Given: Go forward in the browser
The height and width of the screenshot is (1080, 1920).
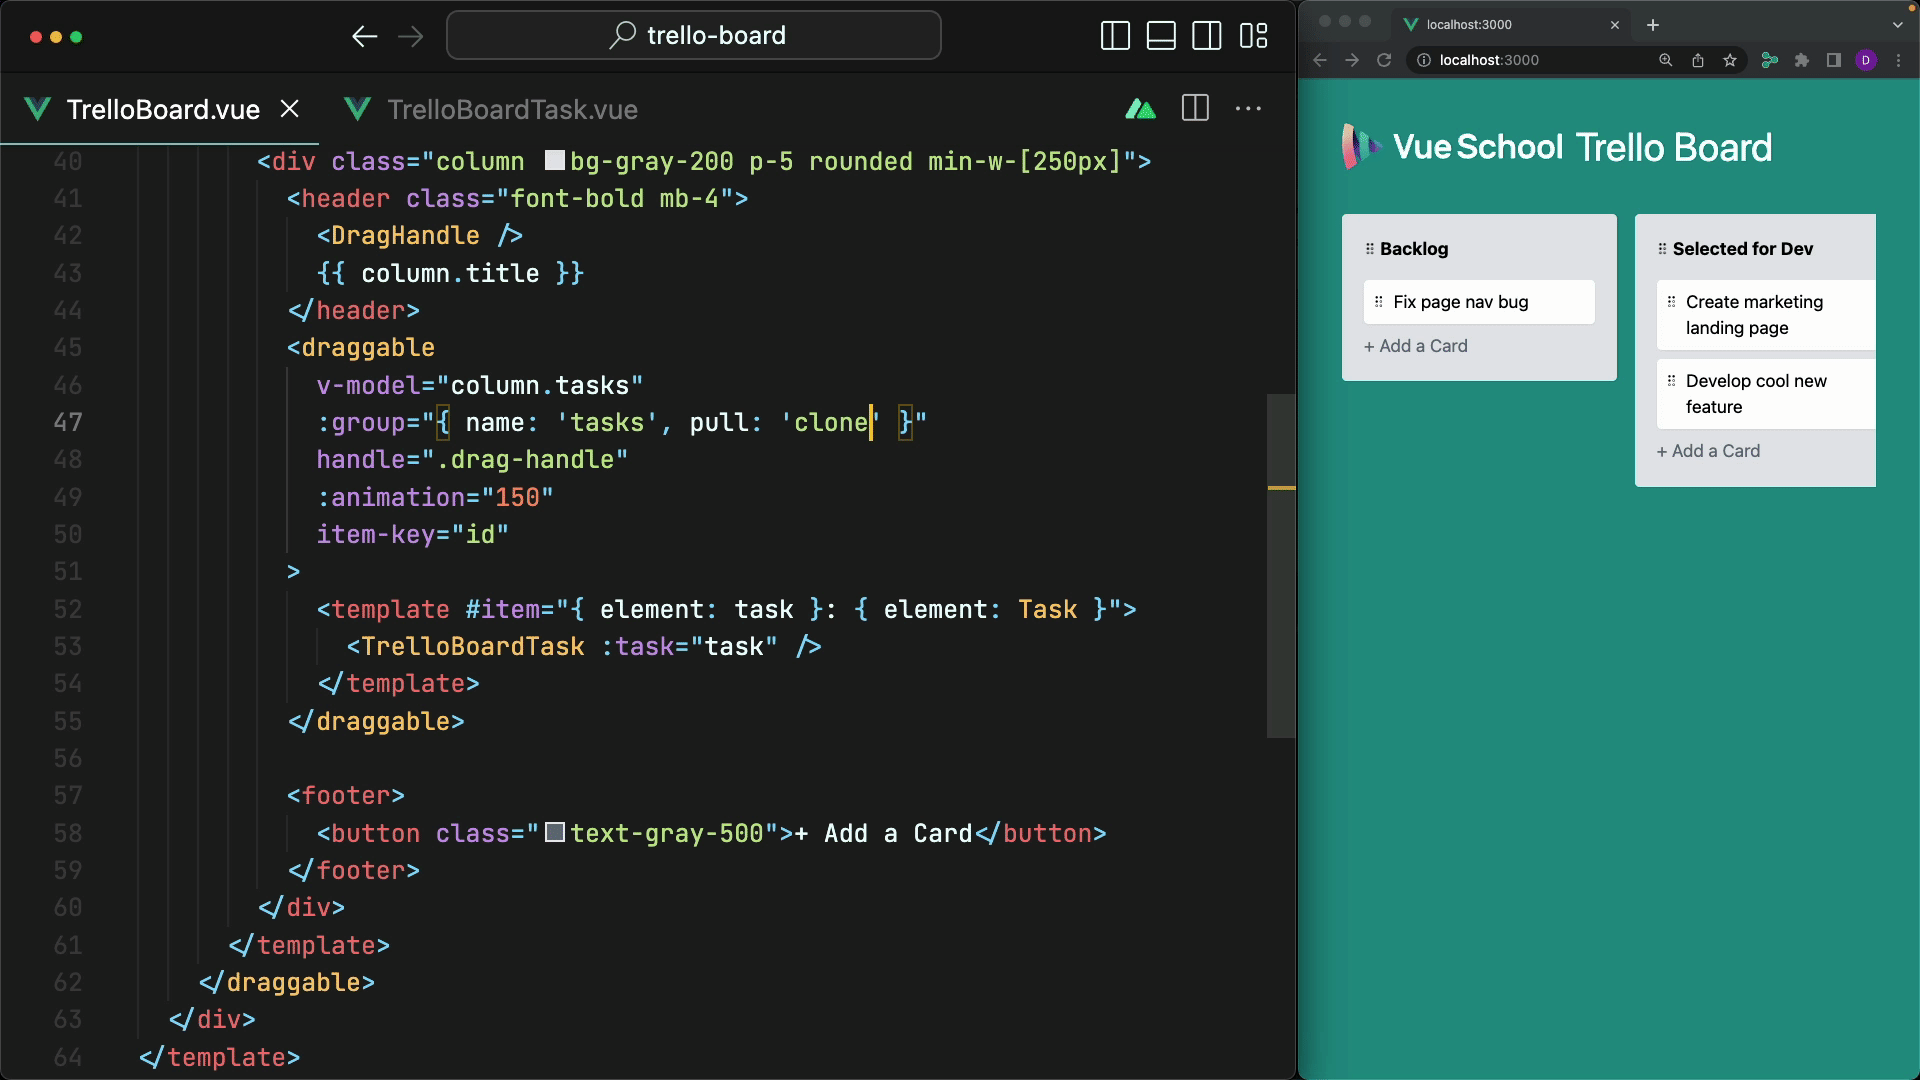Looking at the screenshot, I should (x=1352, y=60).
